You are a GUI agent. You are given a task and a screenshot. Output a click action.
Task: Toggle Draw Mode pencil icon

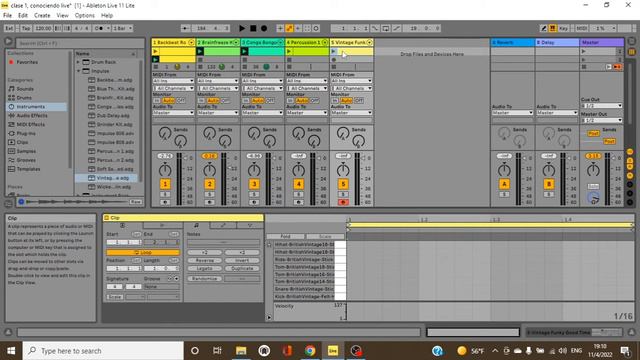(x=543, y=28)
